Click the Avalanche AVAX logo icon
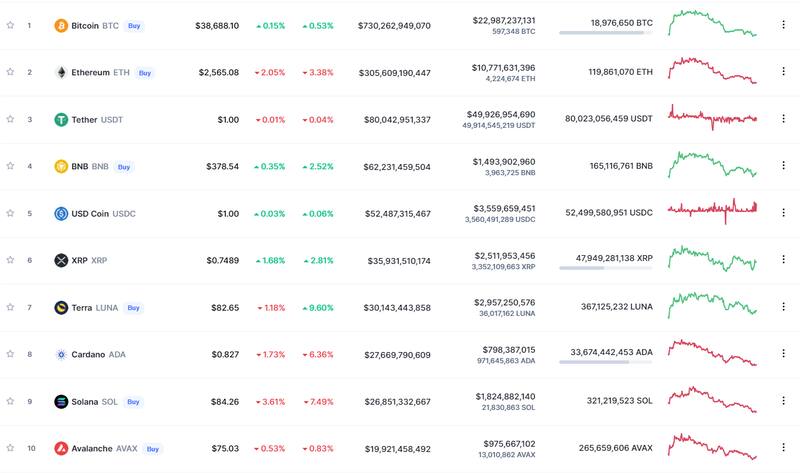Image resolution: width=800 pixels, height=473 pixels. (x=61, y=448)
